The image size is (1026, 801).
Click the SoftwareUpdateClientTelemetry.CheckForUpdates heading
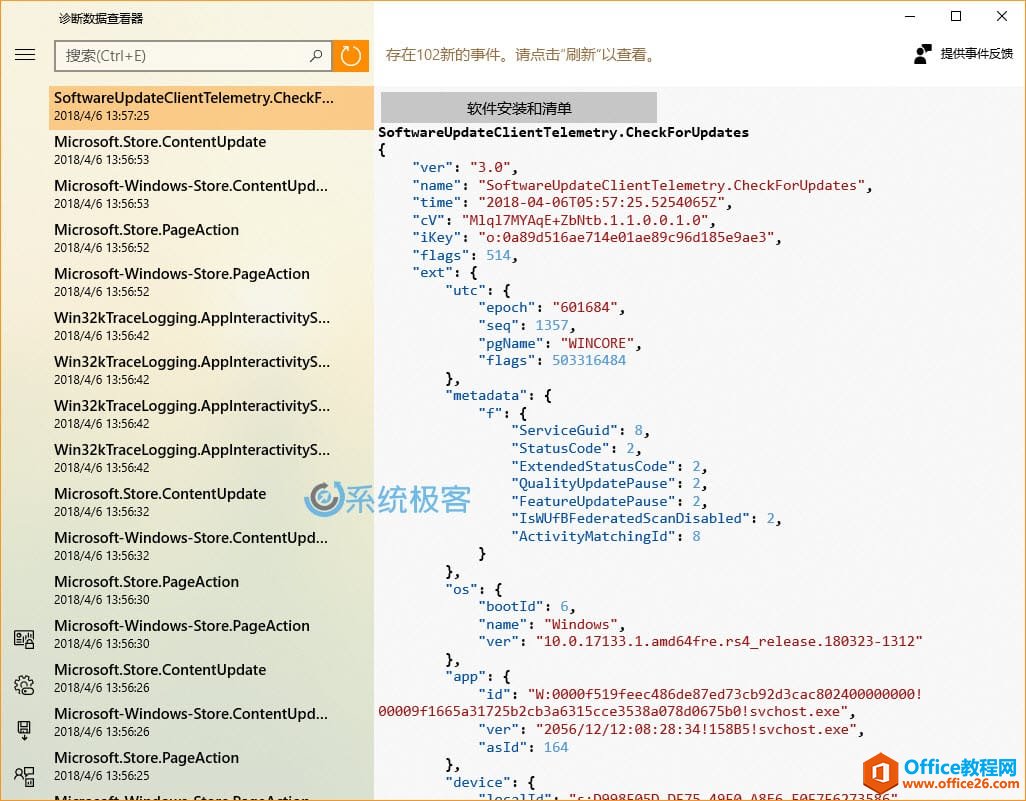[x=563, y=132]
